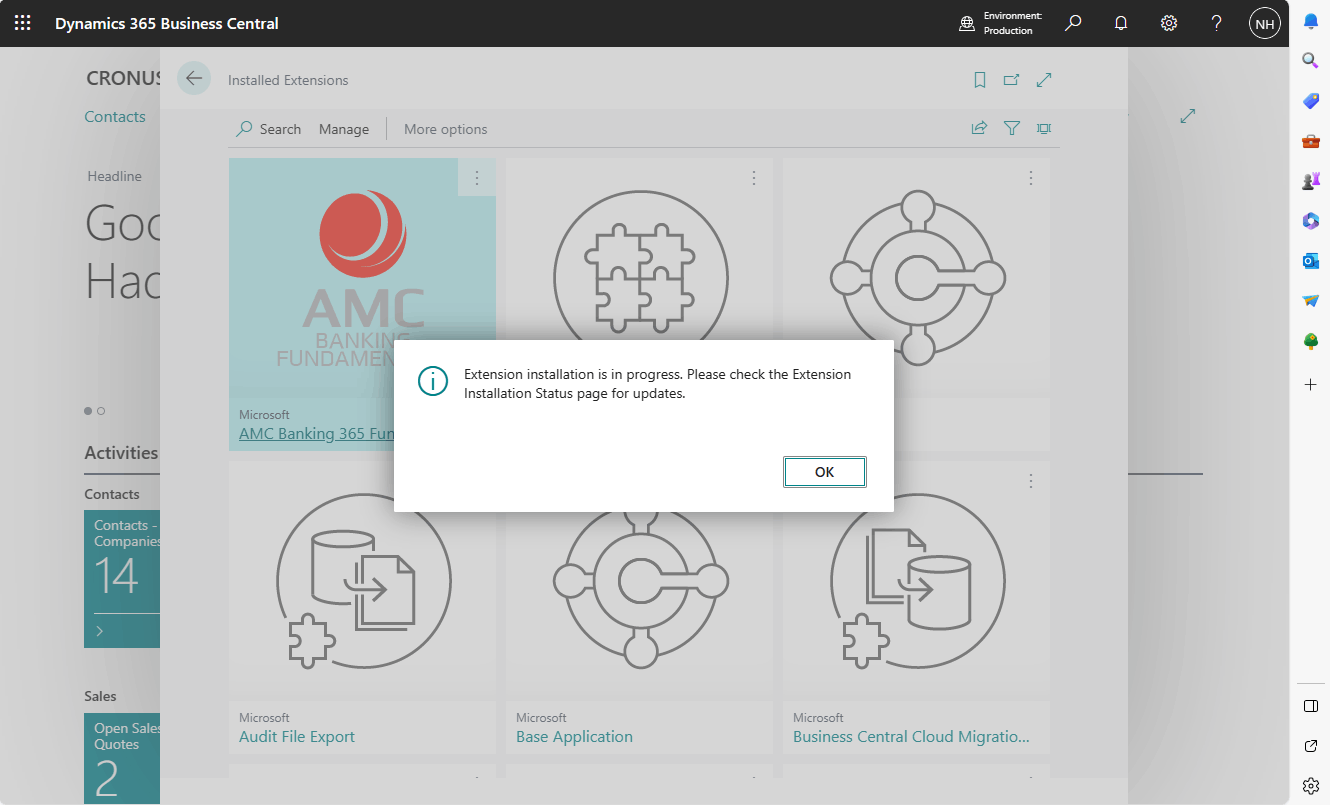Share the Installed Extensions list
The image size is (1330, 805).
[x=980, y=128]
